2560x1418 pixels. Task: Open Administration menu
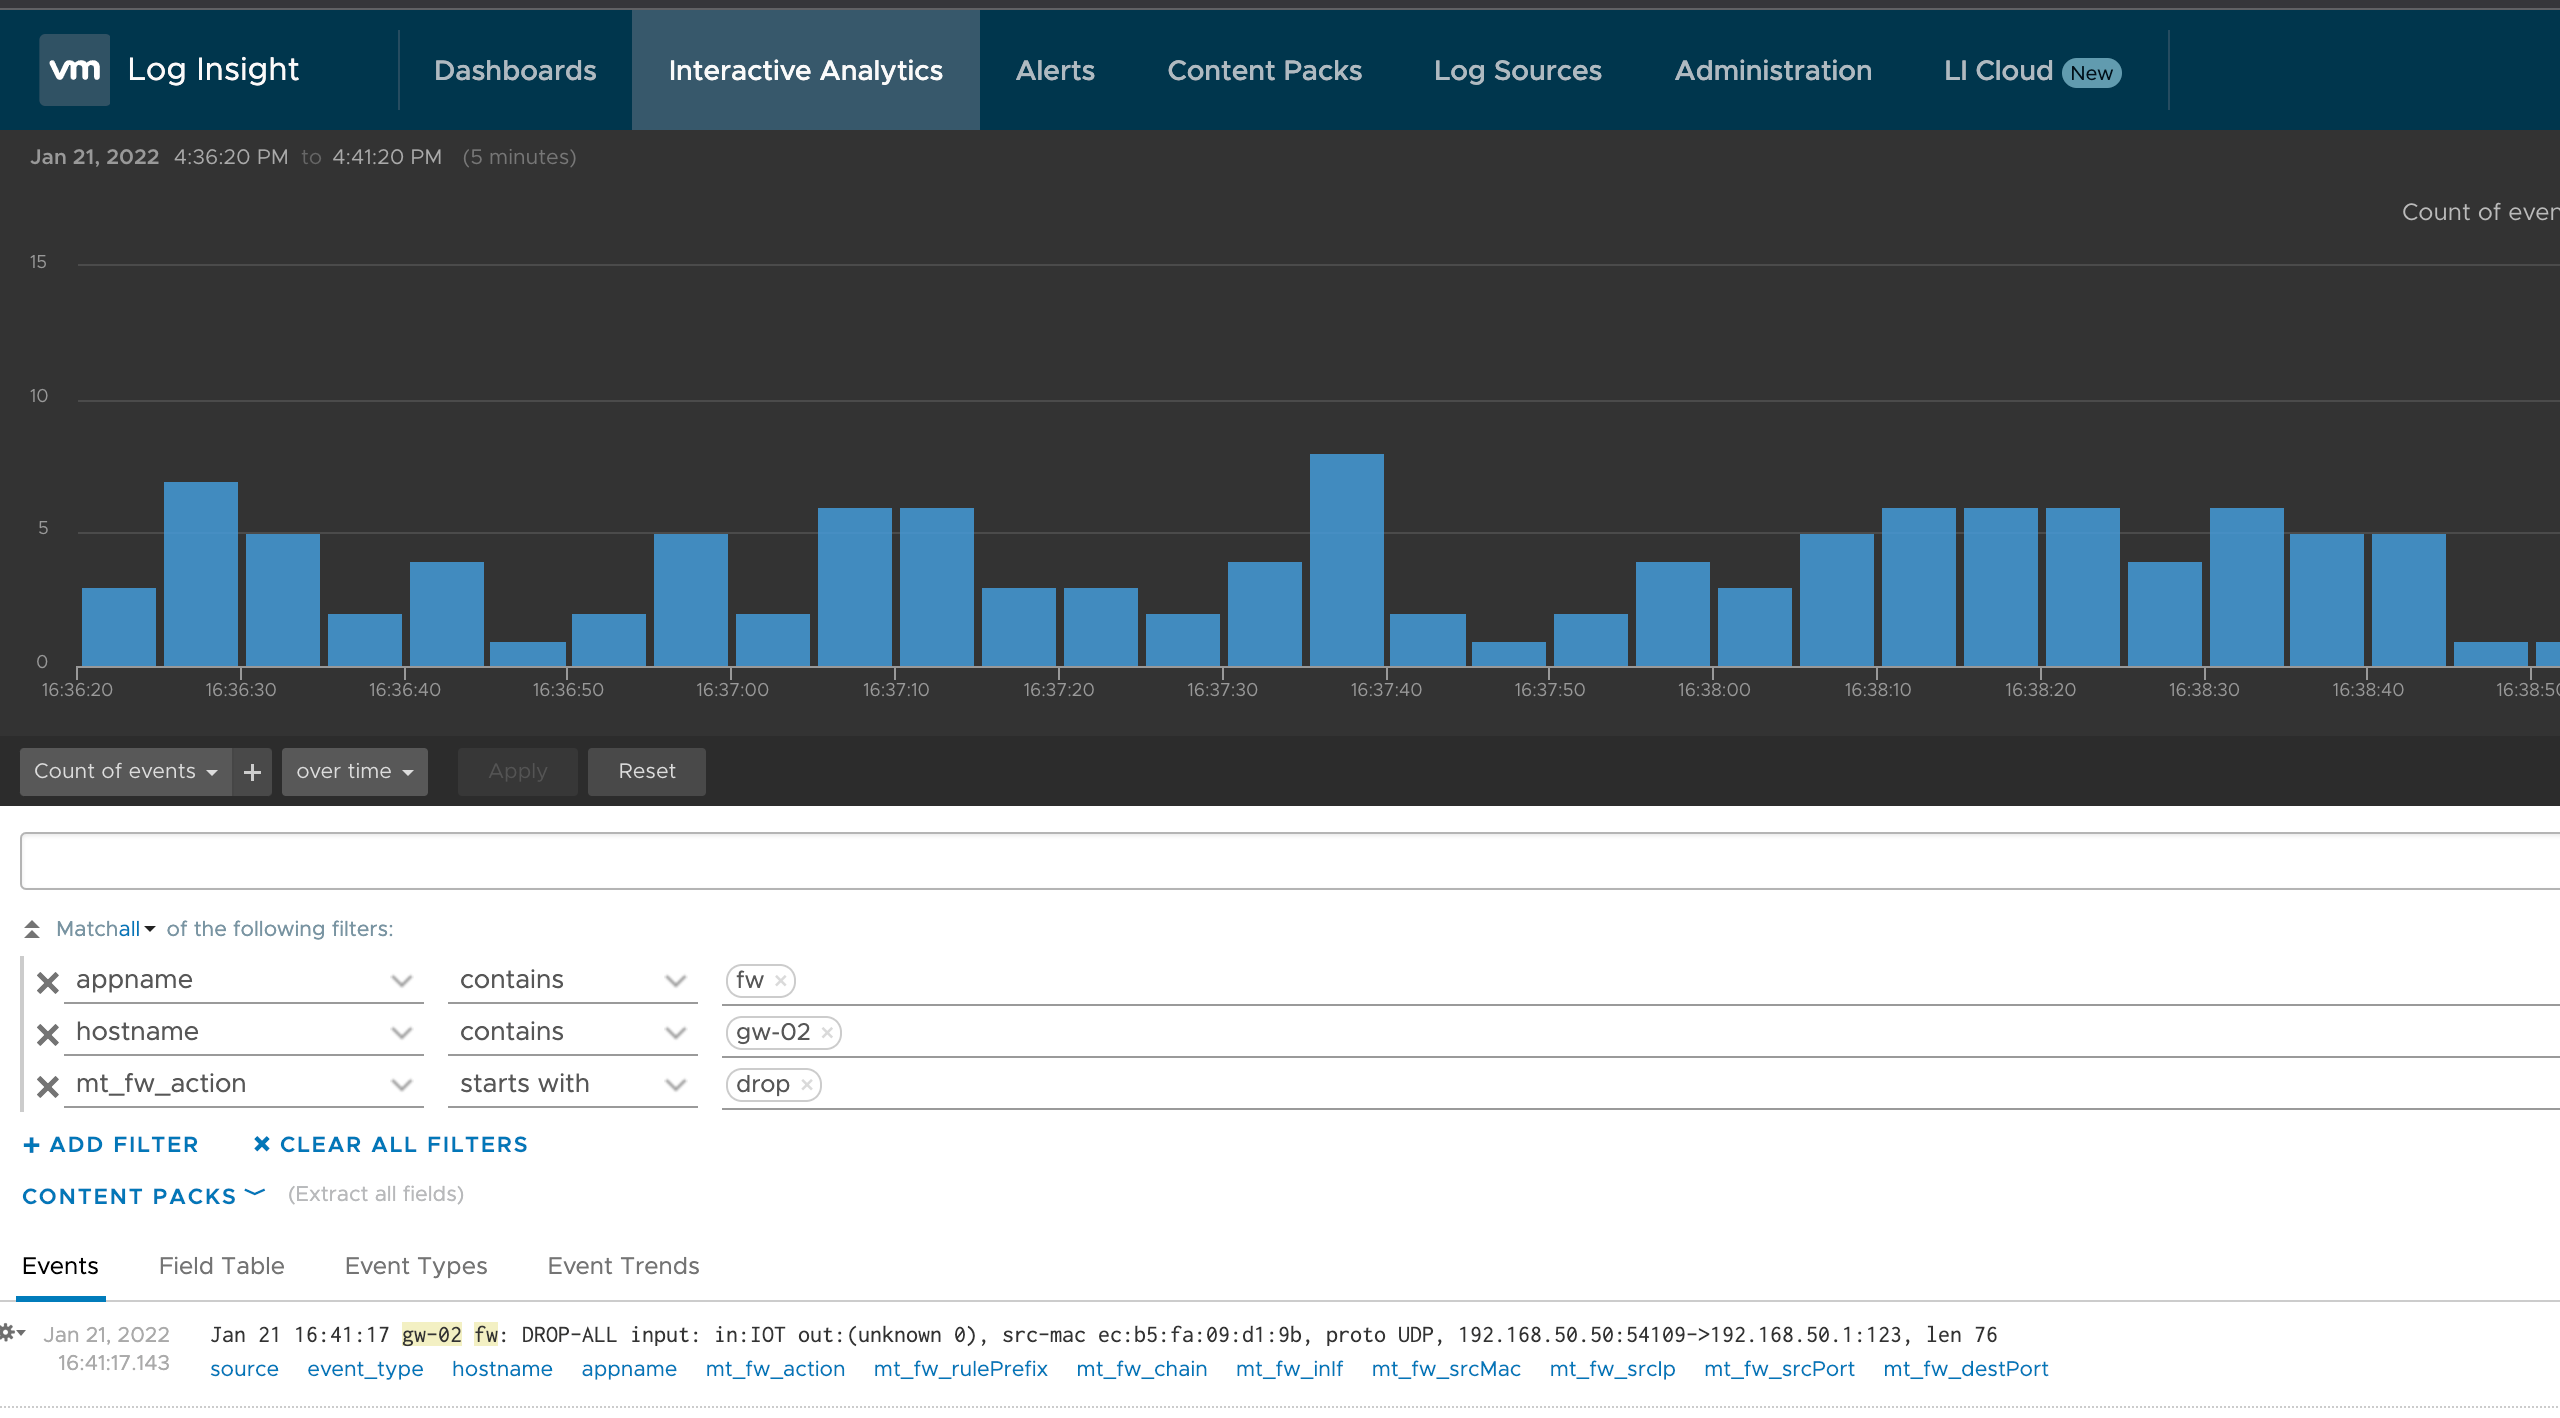click(x=1773, y=70)
